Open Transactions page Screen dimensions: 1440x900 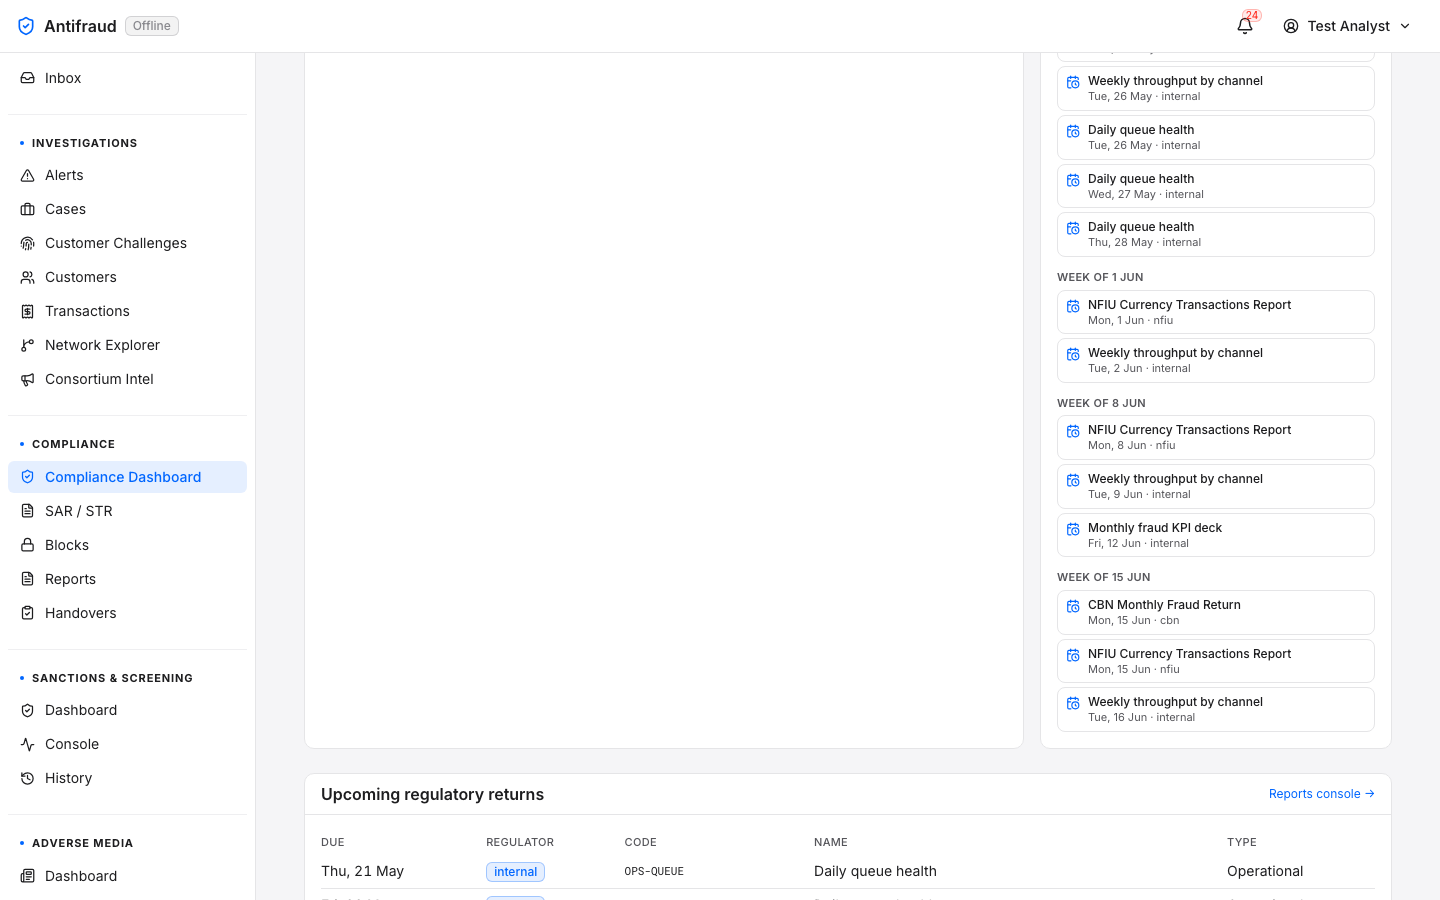point(127,311)
